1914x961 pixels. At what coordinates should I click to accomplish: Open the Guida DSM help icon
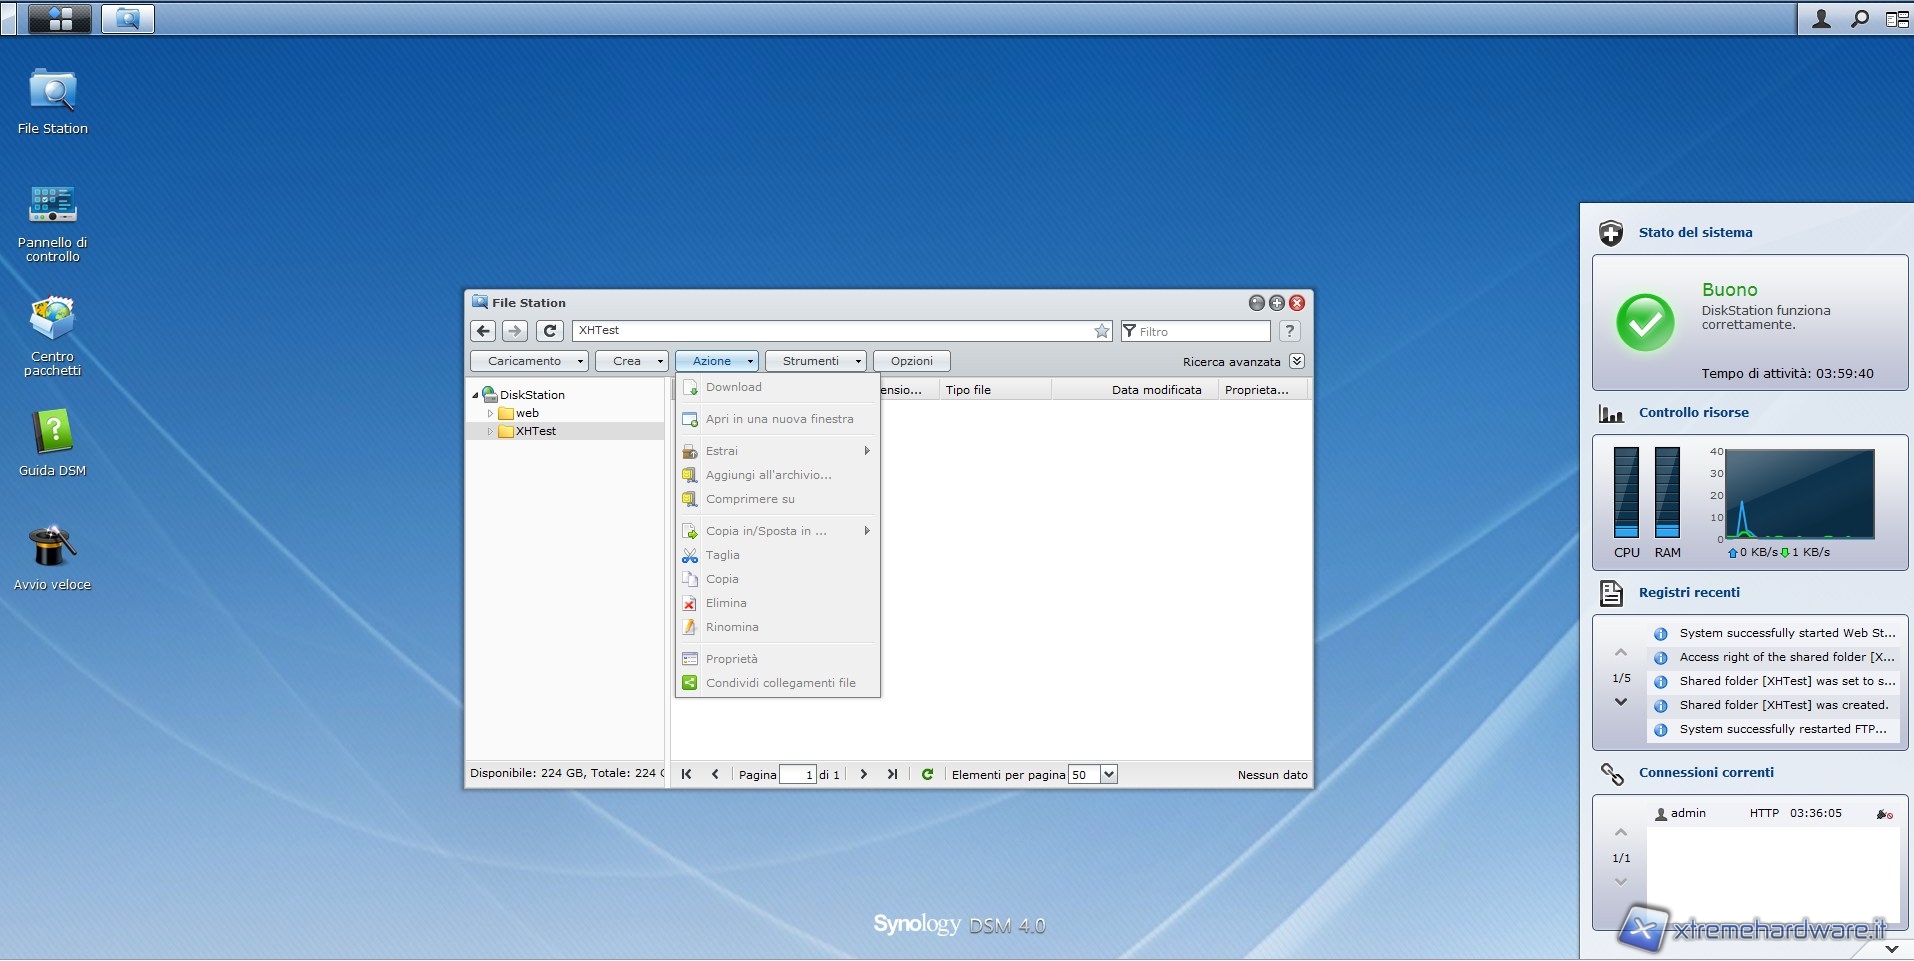coord(52,434)
